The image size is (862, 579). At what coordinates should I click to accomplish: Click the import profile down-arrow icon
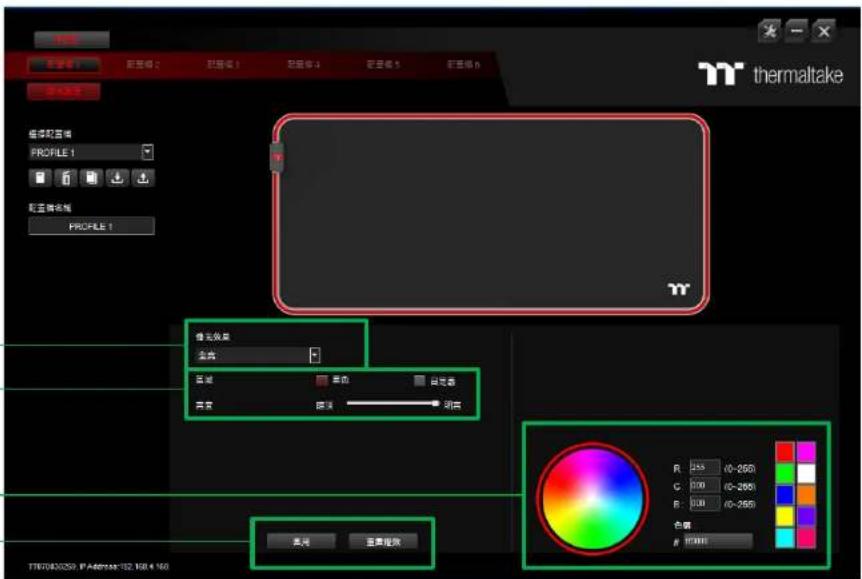[117, 178]
